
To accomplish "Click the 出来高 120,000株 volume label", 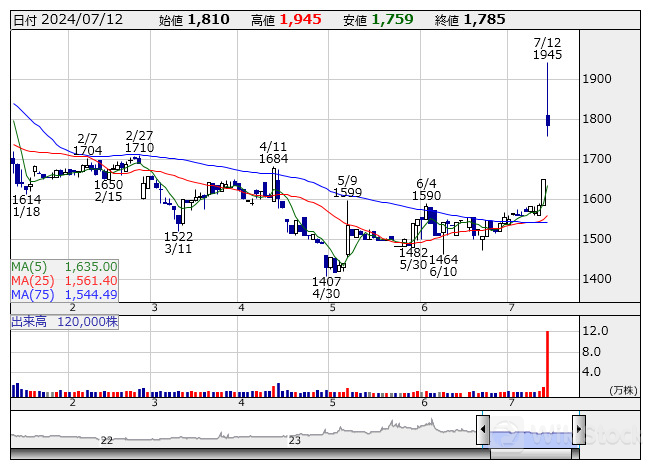I will tap(65, 322).
